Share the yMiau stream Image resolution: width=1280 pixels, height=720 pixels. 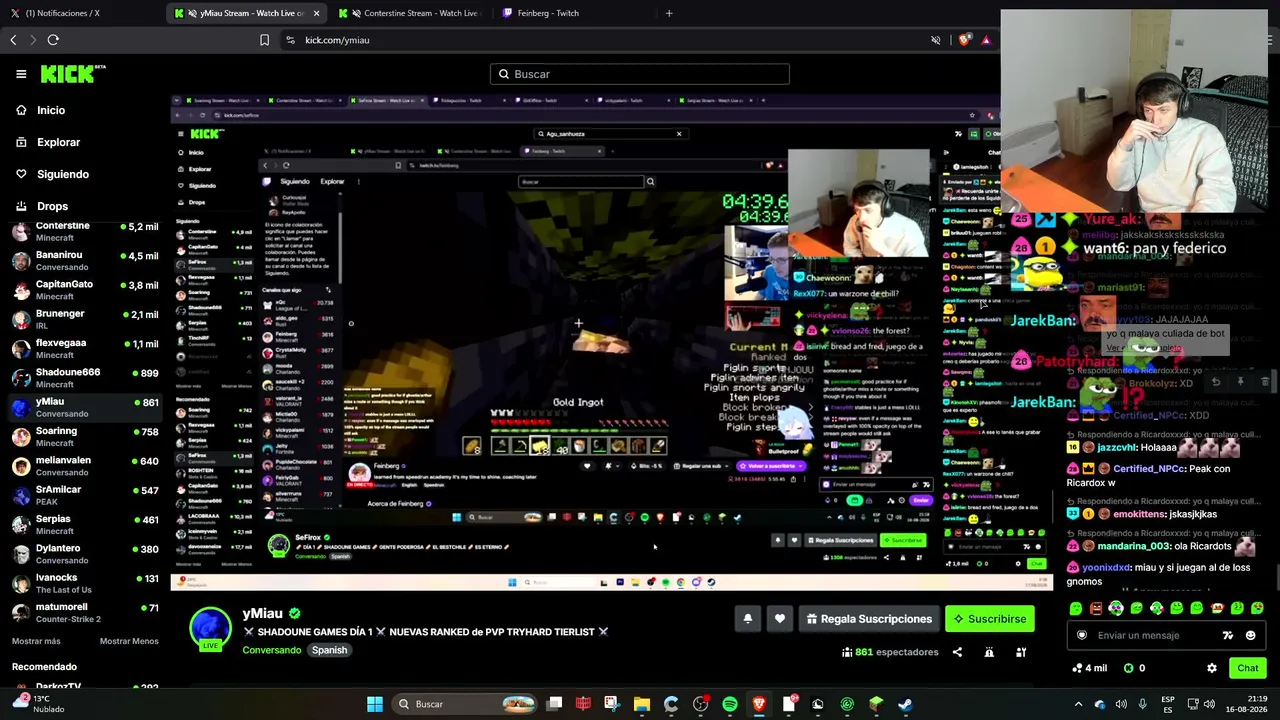pyautogui.click(x=957, y=652)
